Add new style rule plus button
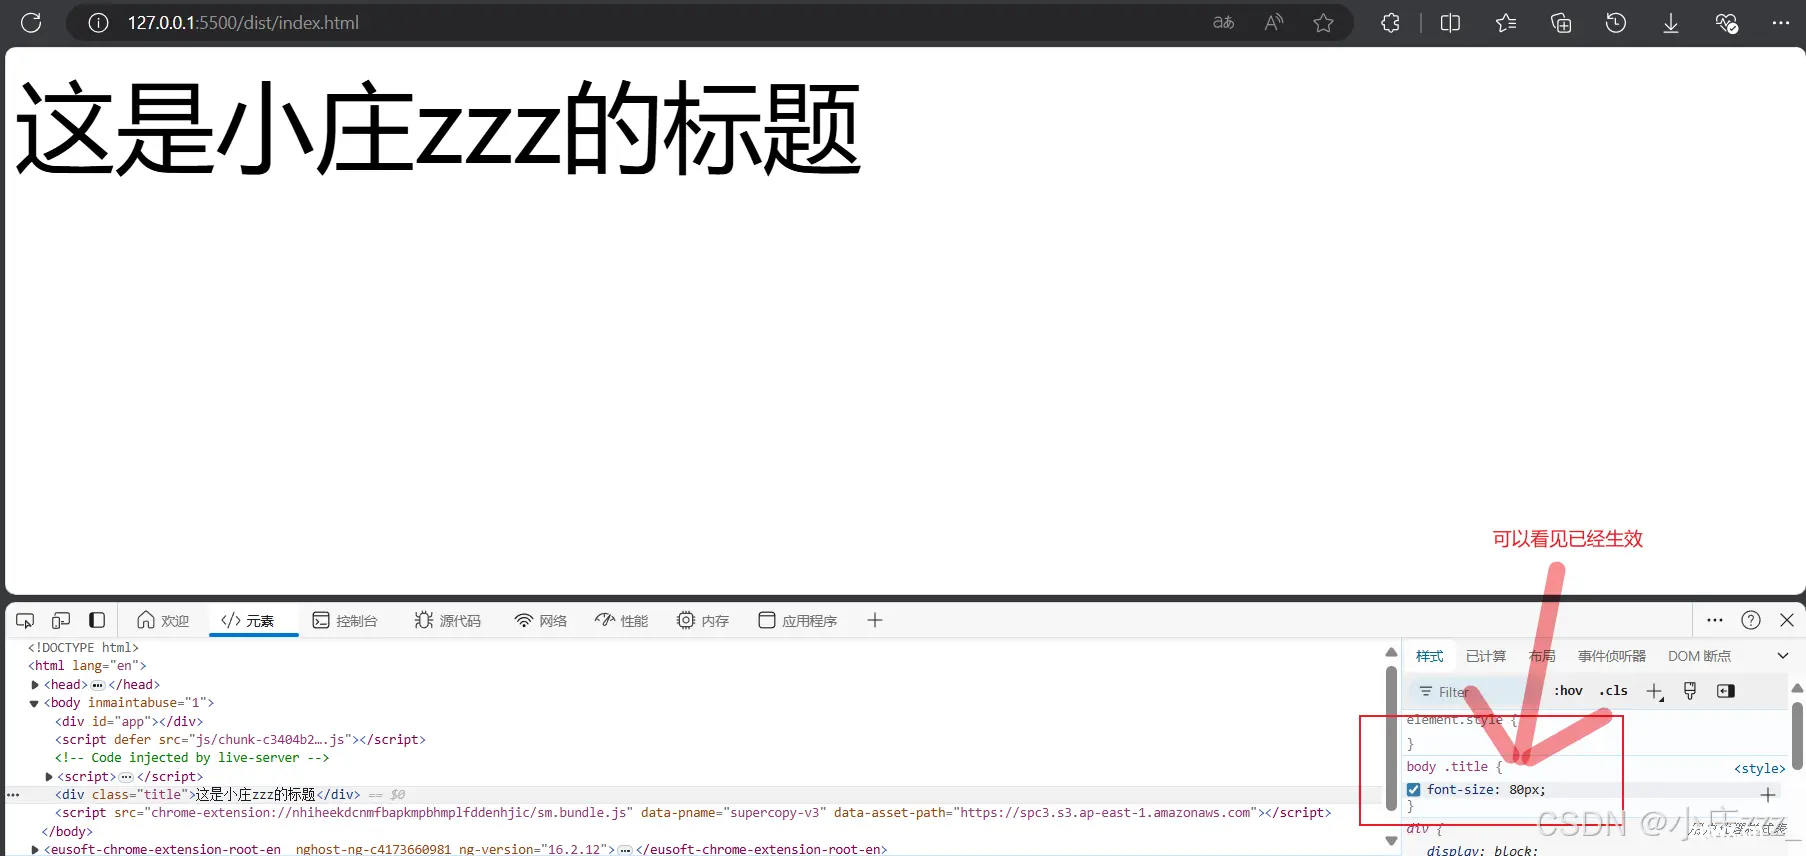The height and width of the screenshot is (856, 1806). 1655,692
